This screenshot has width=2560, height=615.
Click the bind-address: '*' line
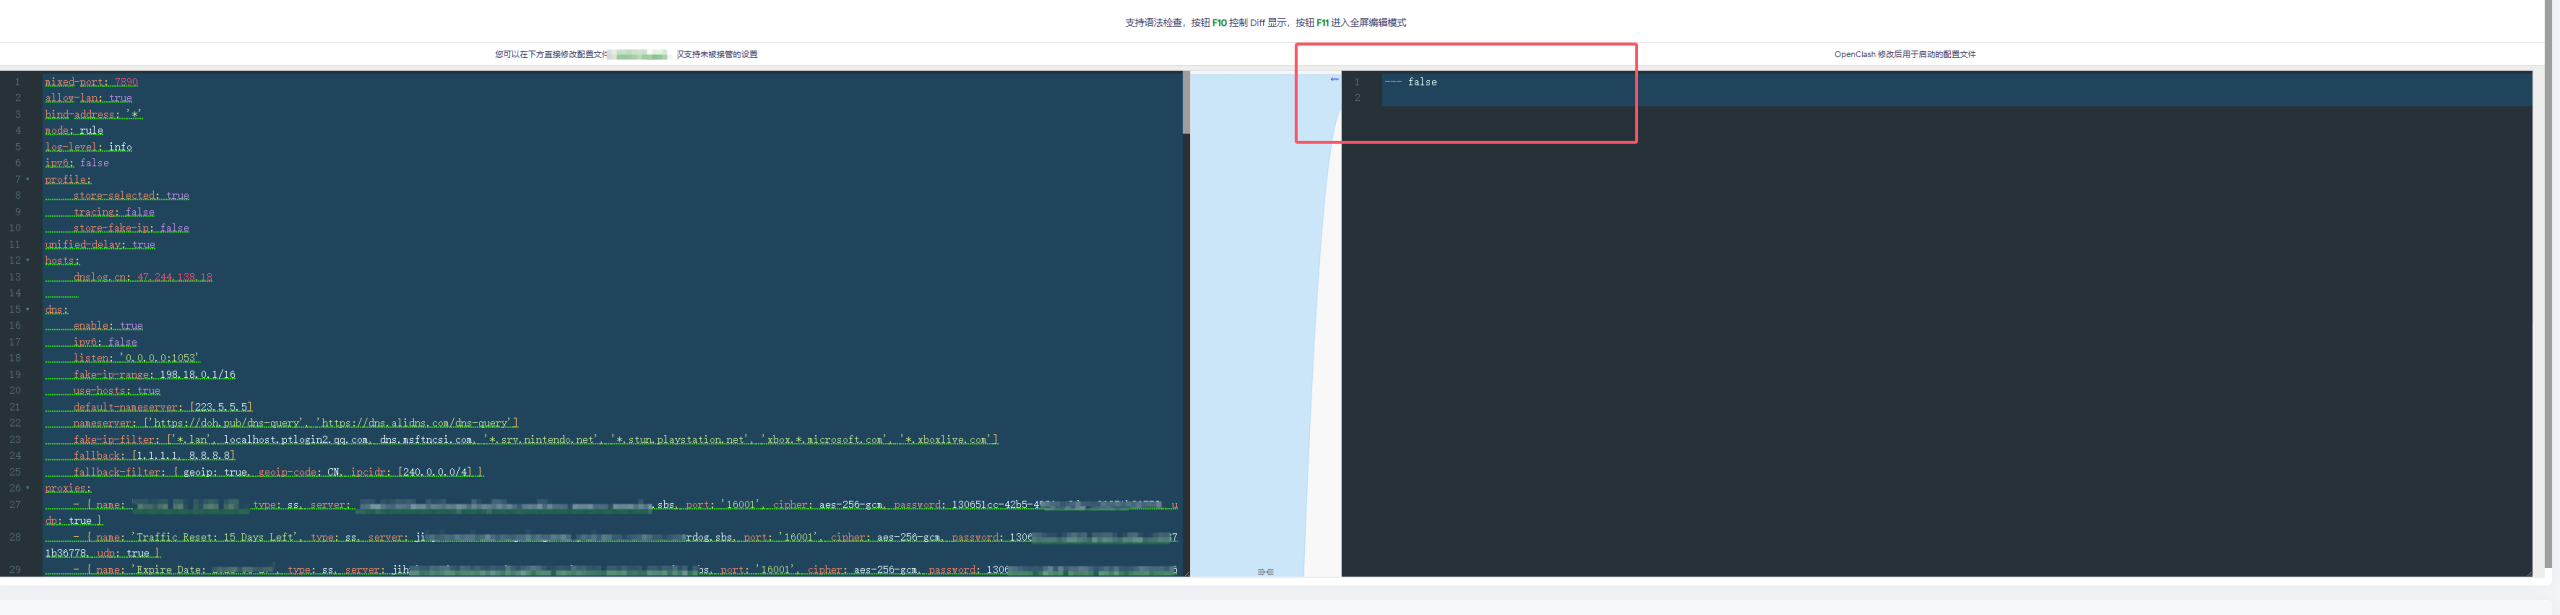click(93, 115)
